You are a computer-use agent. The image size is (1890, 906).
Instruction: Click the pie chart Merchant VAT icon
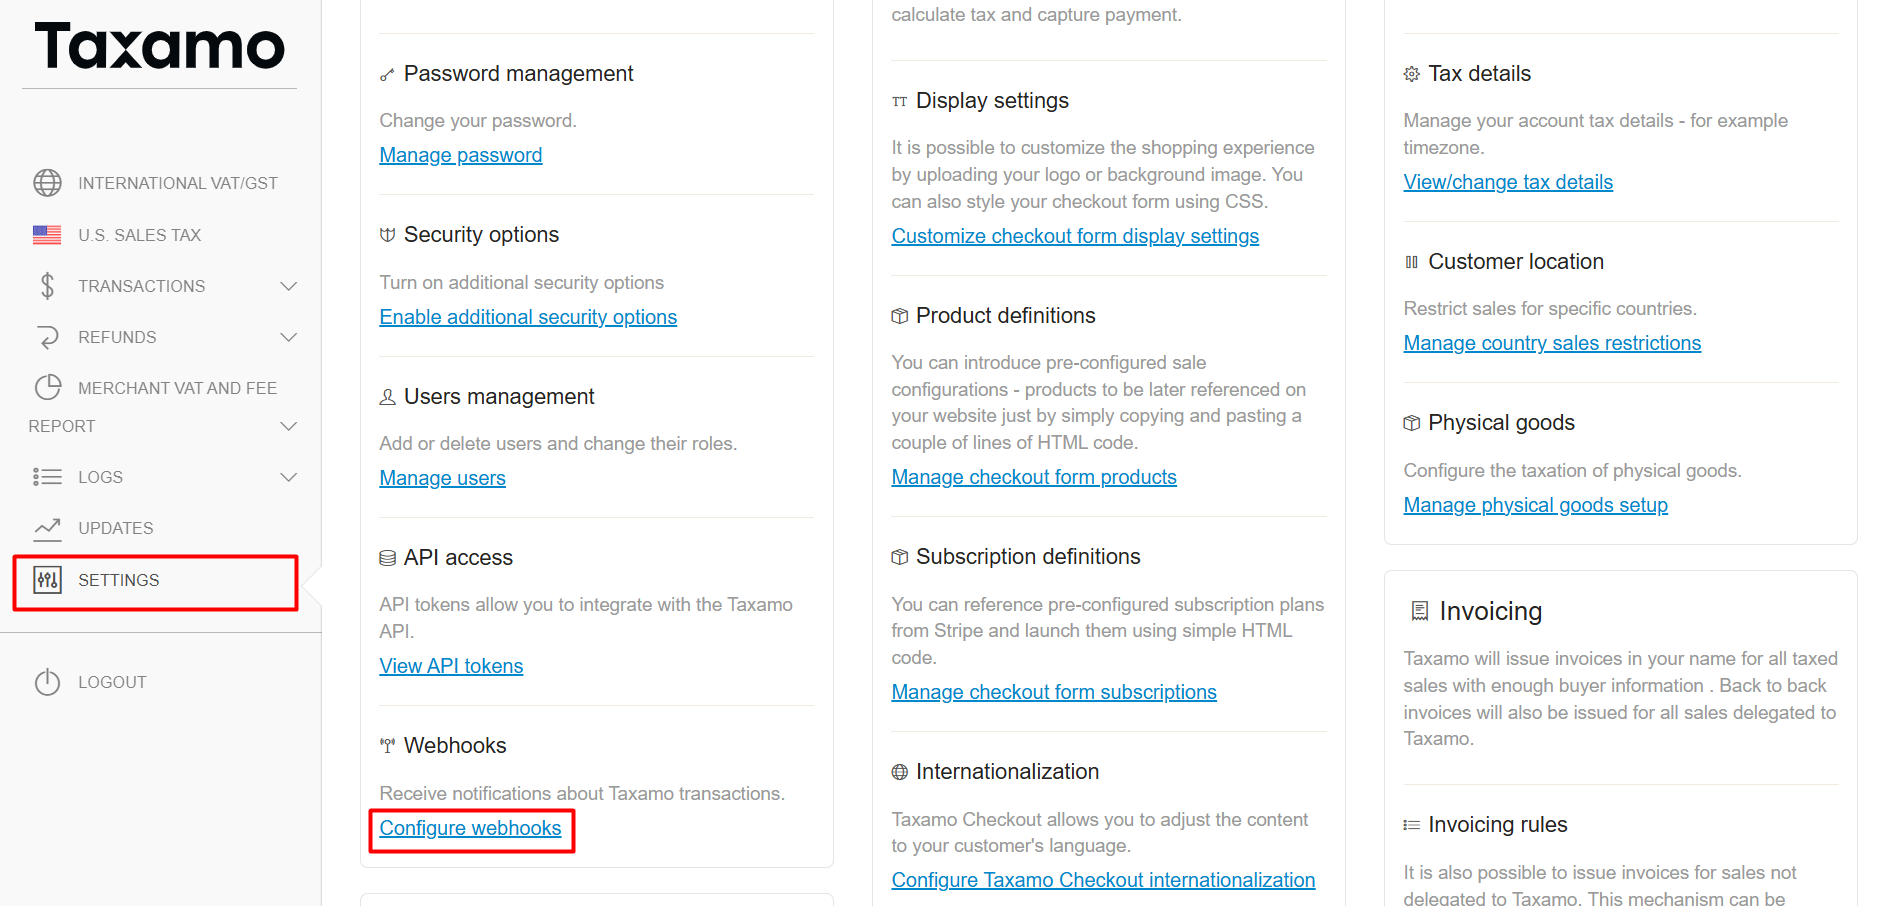[x=47, y=388]
